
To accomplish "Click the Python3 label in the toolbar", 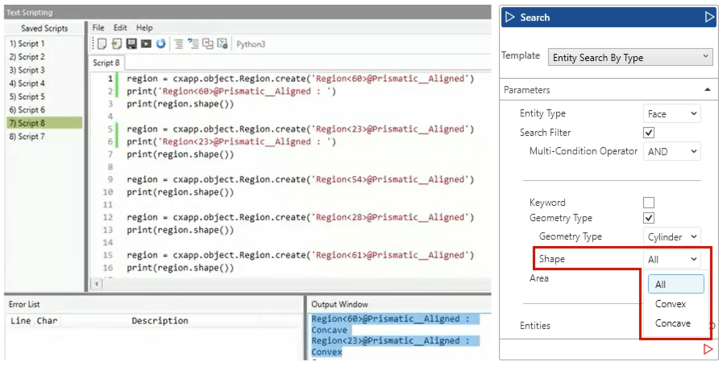I will pos(251,44).
